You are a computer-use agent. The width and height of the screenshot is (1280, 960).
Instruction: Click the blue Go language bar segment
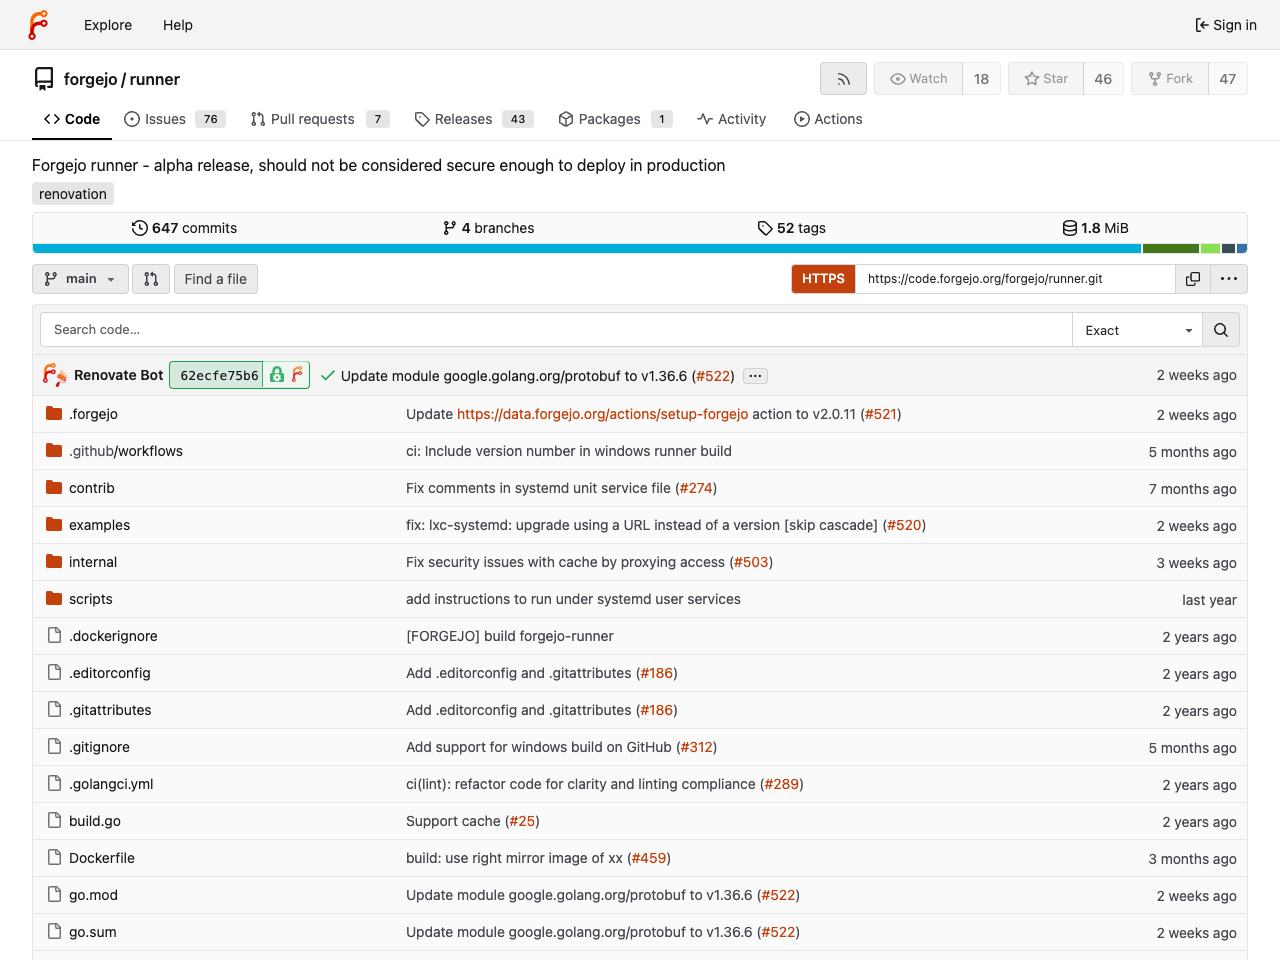587,248
